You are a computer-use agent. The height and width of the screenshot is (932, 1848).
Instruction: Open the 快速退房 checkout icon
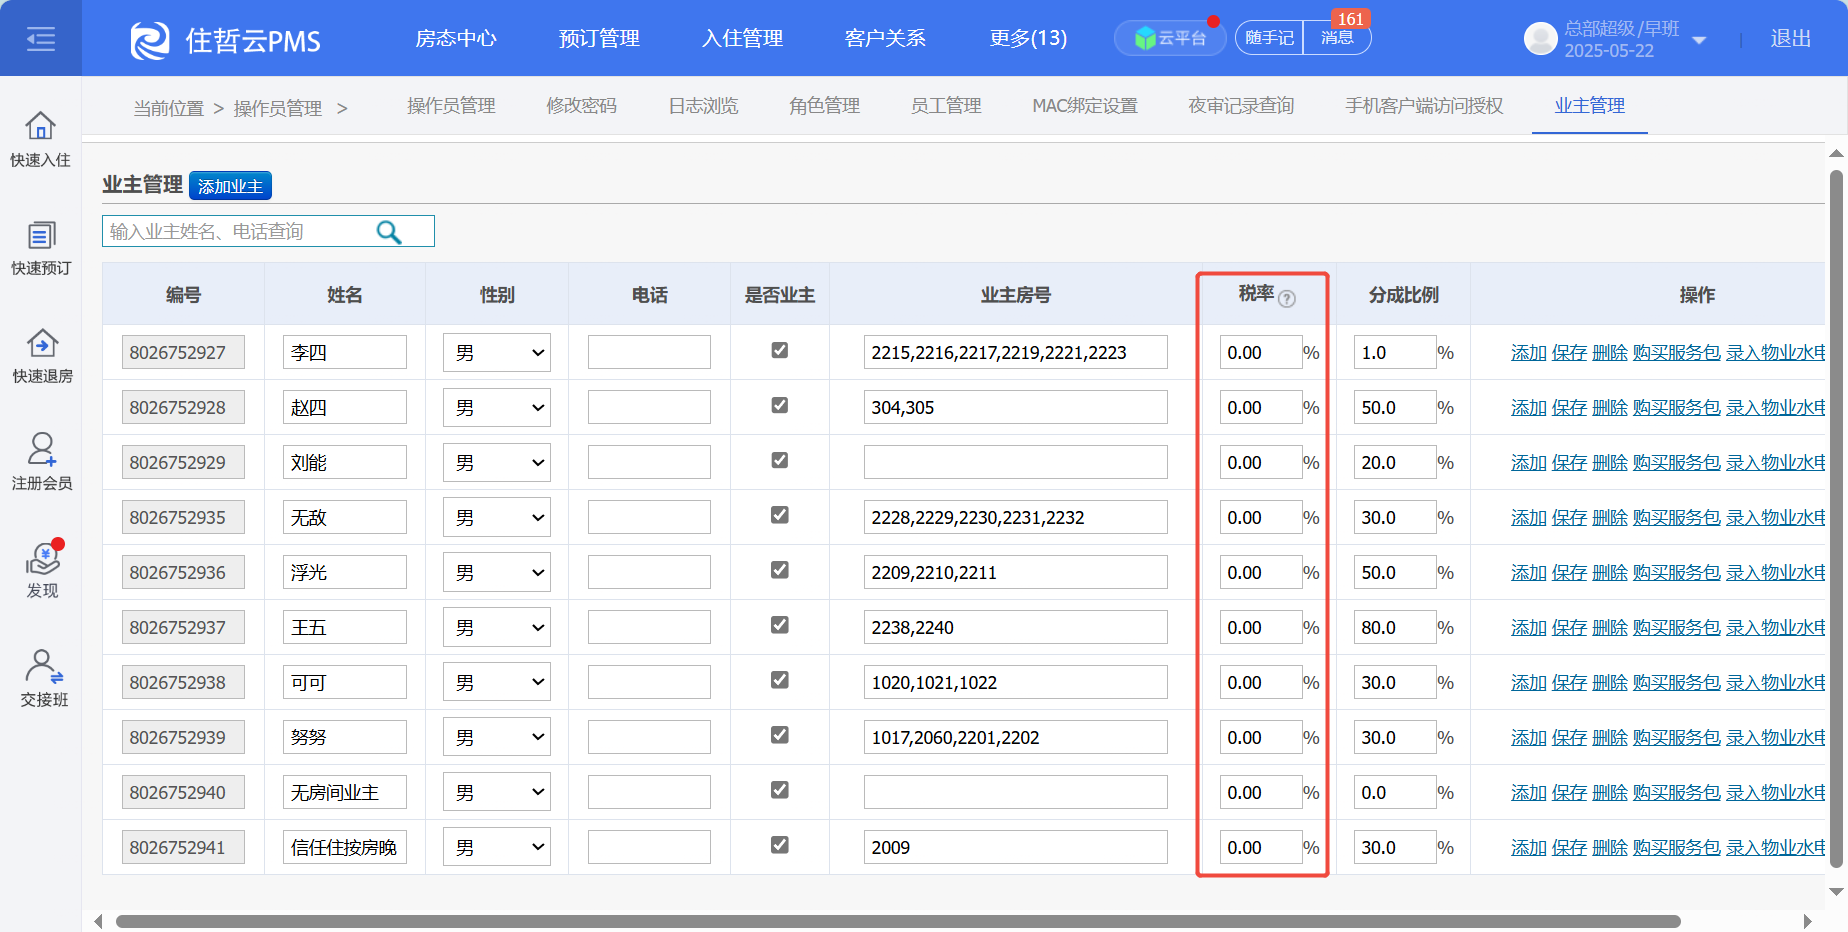(x=42, y=343)
